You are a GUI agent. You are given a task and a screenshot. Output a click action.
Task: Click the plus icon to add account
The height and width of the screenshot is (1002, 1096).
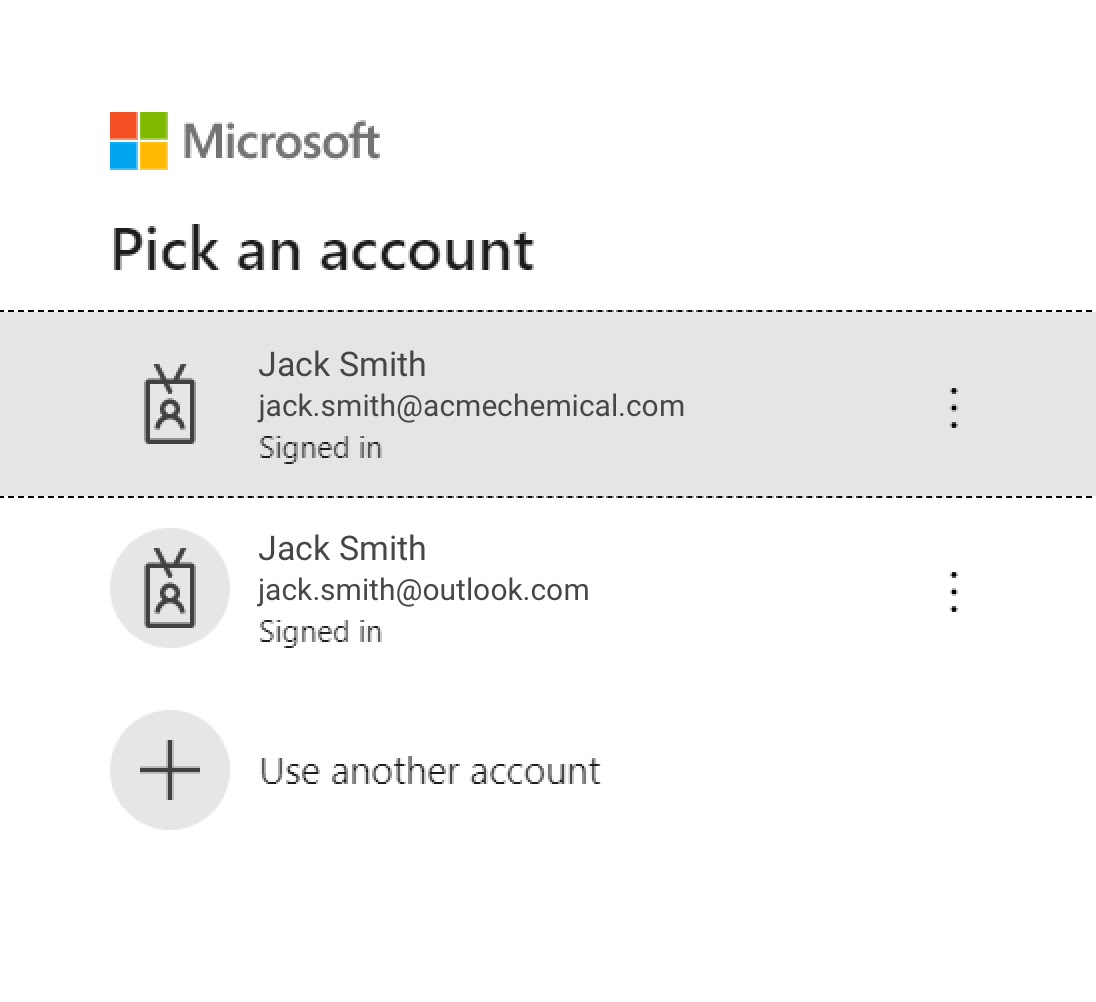coord(170,770)
